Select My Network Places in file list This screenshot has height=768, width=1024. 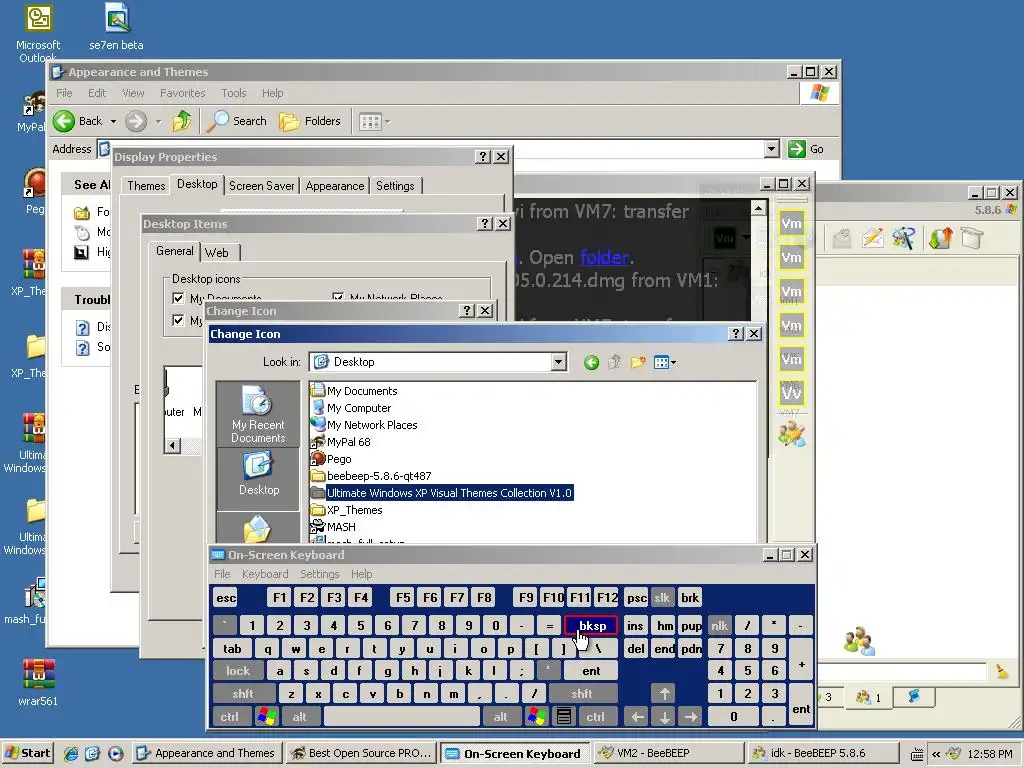[364, 424]
